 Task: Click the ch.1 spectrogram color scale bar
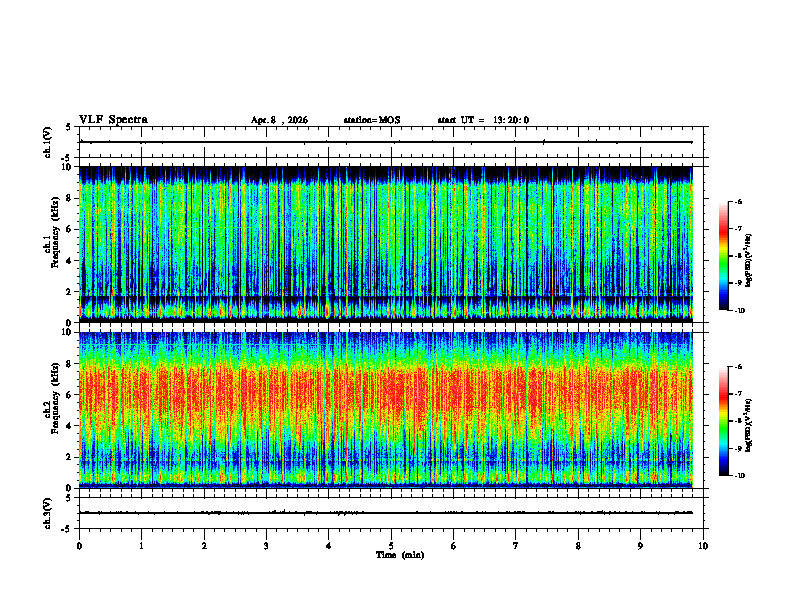tap(723, 256)
